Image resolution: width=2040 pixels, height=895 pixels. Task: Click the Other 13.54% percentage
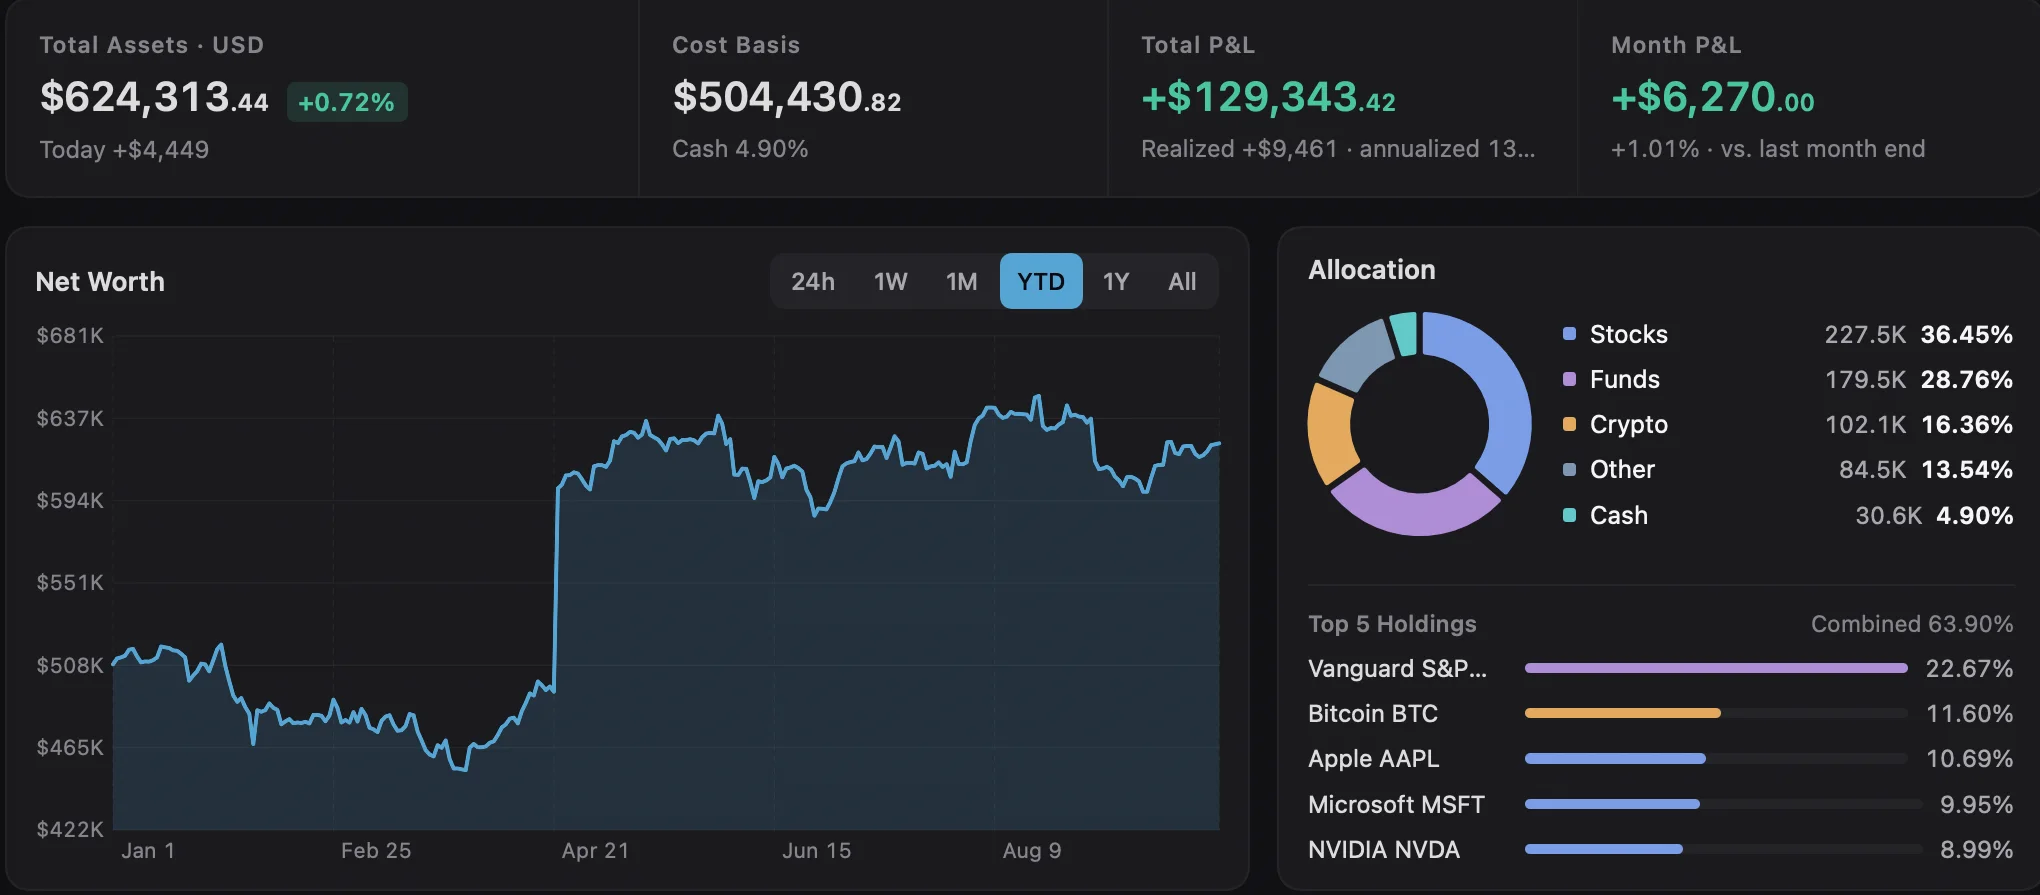(x=1967, y=469)
